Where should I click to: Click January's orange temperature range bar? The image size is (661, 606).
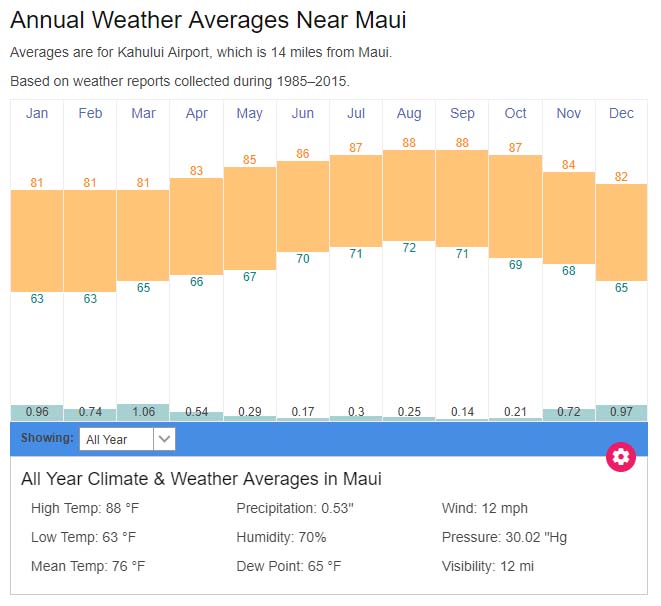point(37,240)
